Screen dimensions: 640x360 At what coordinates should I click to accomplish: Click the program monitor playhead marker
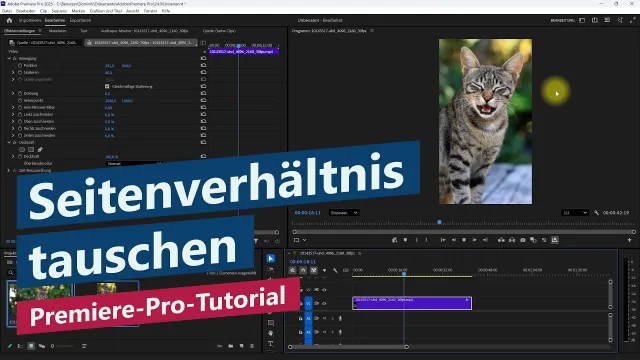[x=439, y=222]
